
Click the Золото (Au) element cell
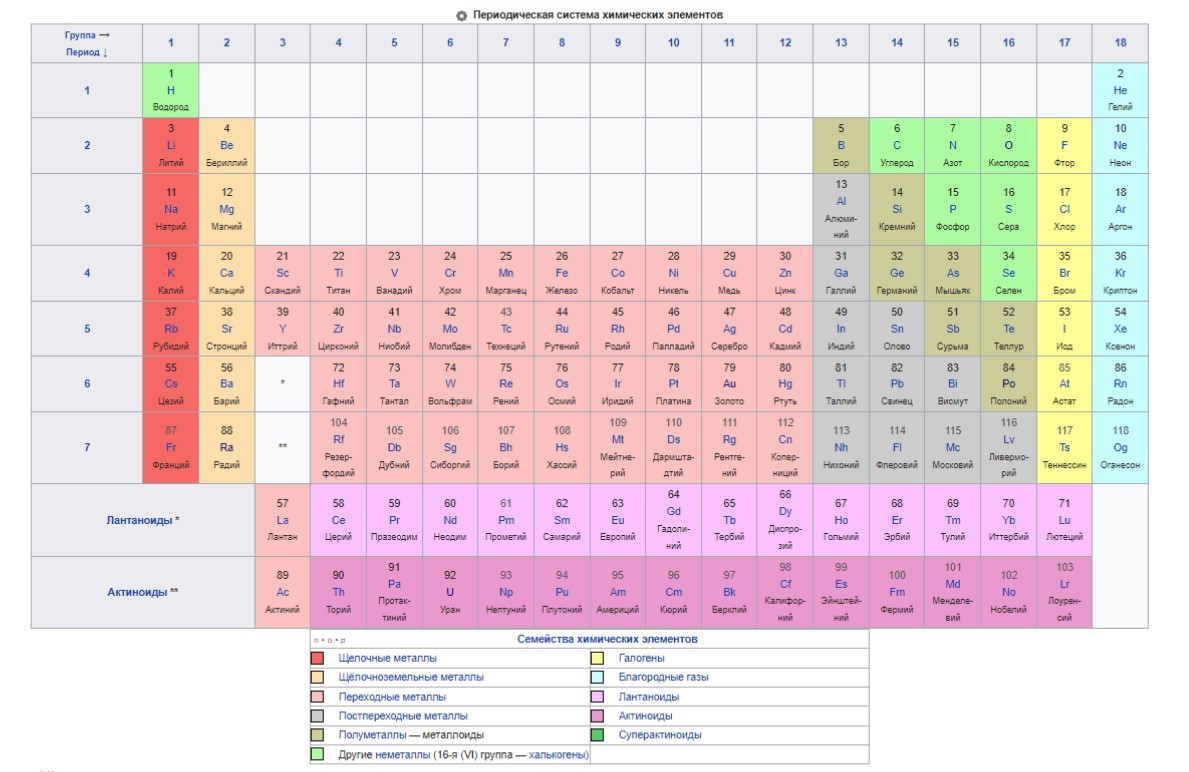pos(729,384)
